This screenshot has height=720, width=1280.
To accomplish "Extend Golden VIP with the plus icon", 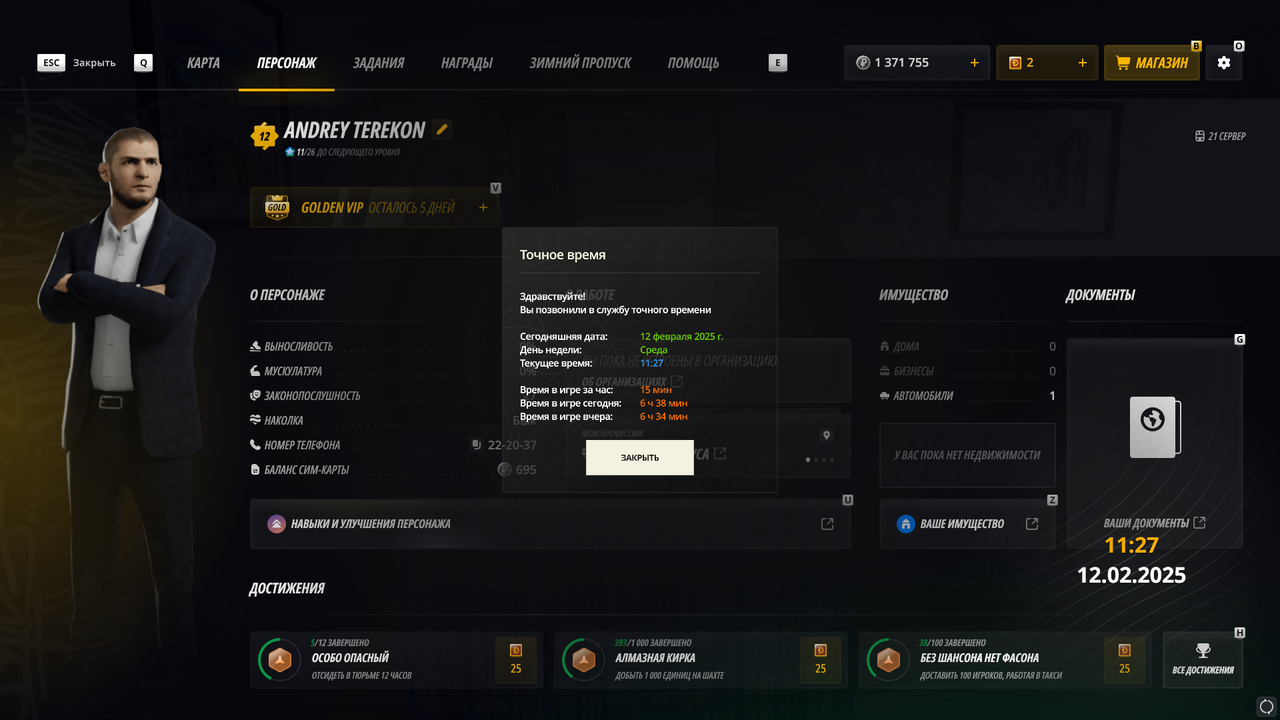I will pyautogui.click(x=483, y=208).
